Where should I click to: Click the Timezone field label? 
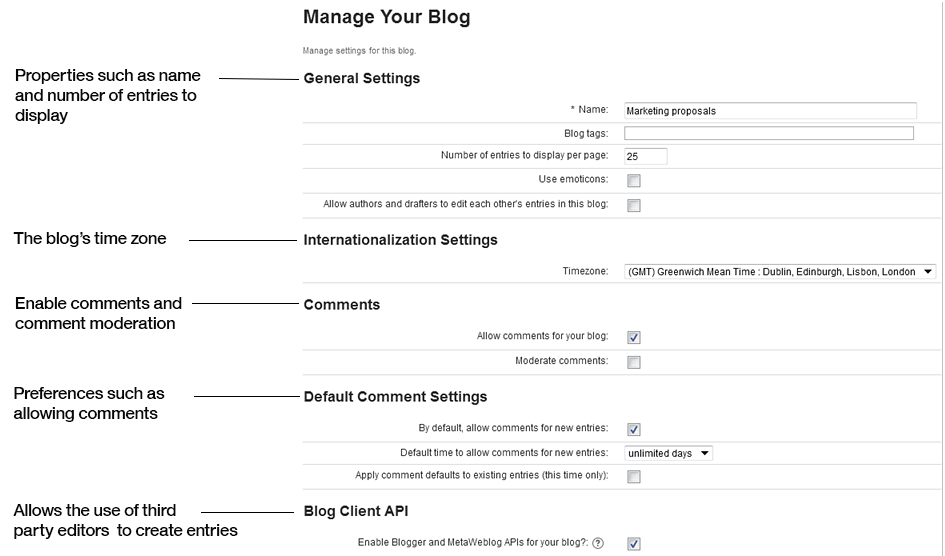tap(585, 271)
